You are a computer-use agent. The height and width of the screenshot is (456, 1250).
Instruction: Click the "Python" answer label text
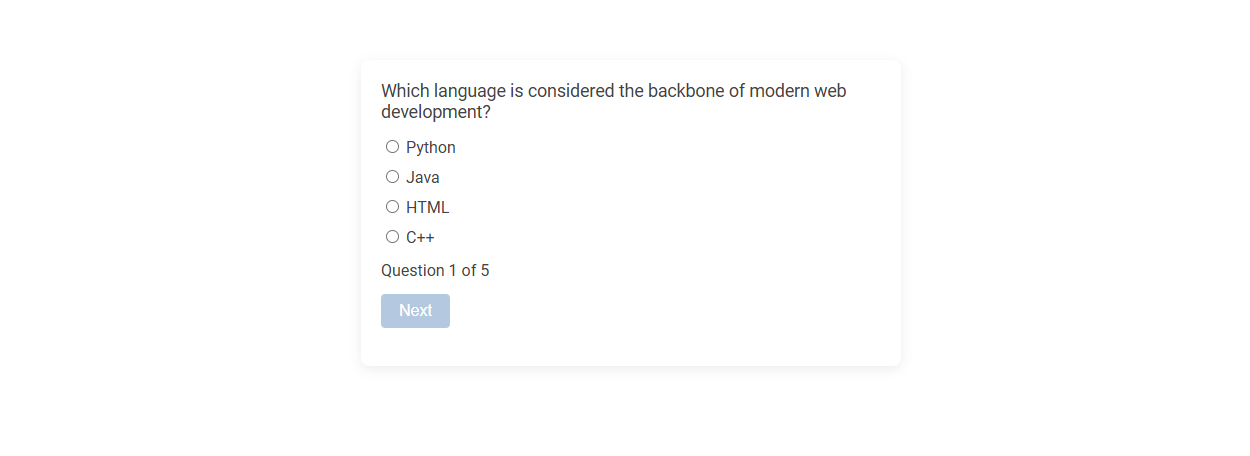pos(431,148)
